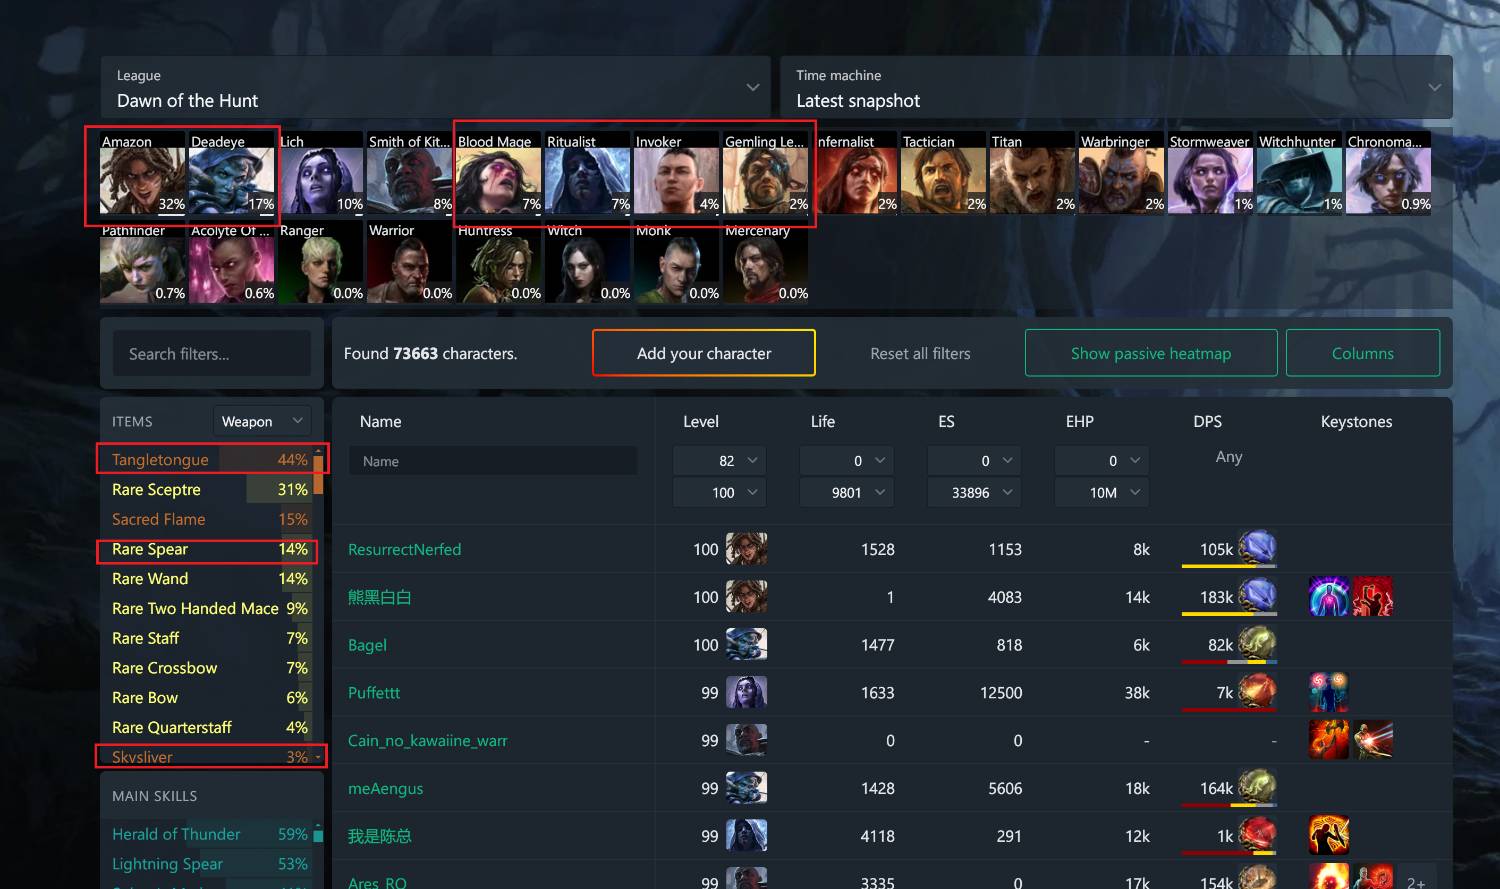
Task: Expand the Time machine snapshot selector
Action: 1116,88
